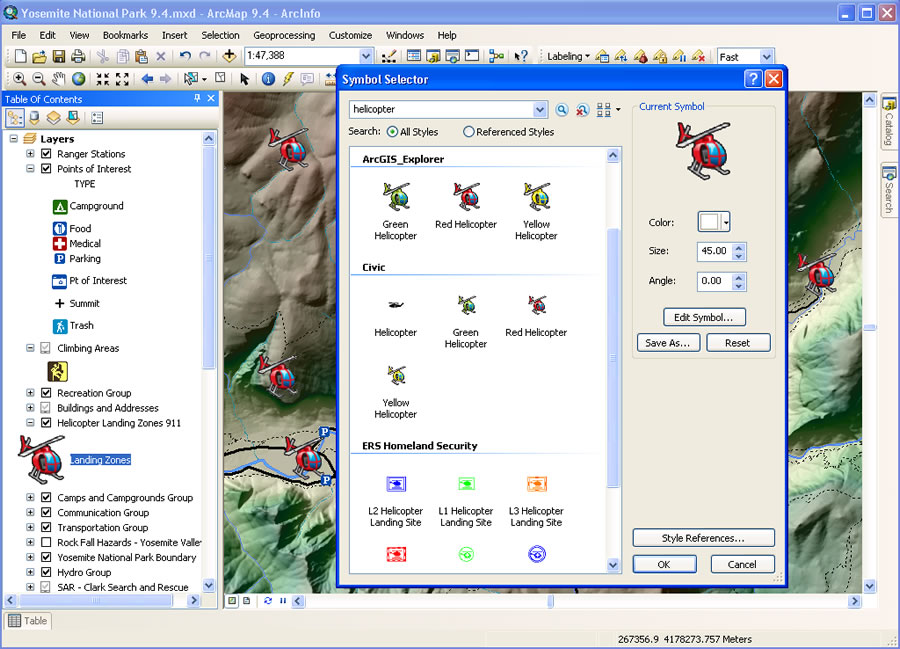
Task: Select the Identify tool icon
Action: tap(268, 79)
